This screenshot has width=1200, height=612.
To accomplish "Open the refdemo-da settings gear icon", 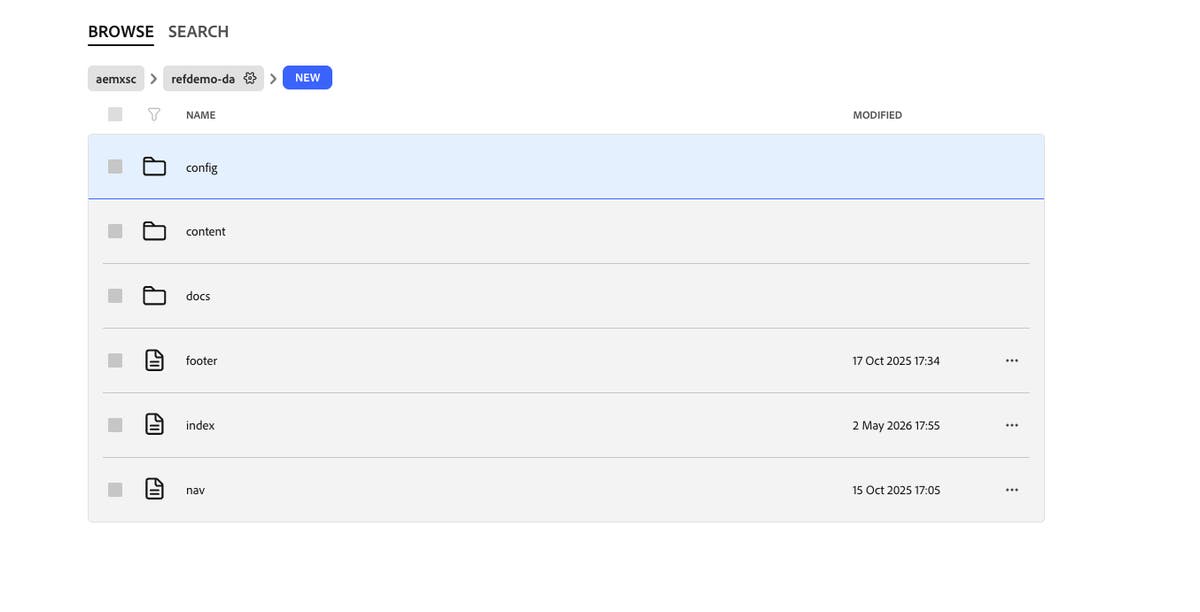I will [x=250, y=78].
